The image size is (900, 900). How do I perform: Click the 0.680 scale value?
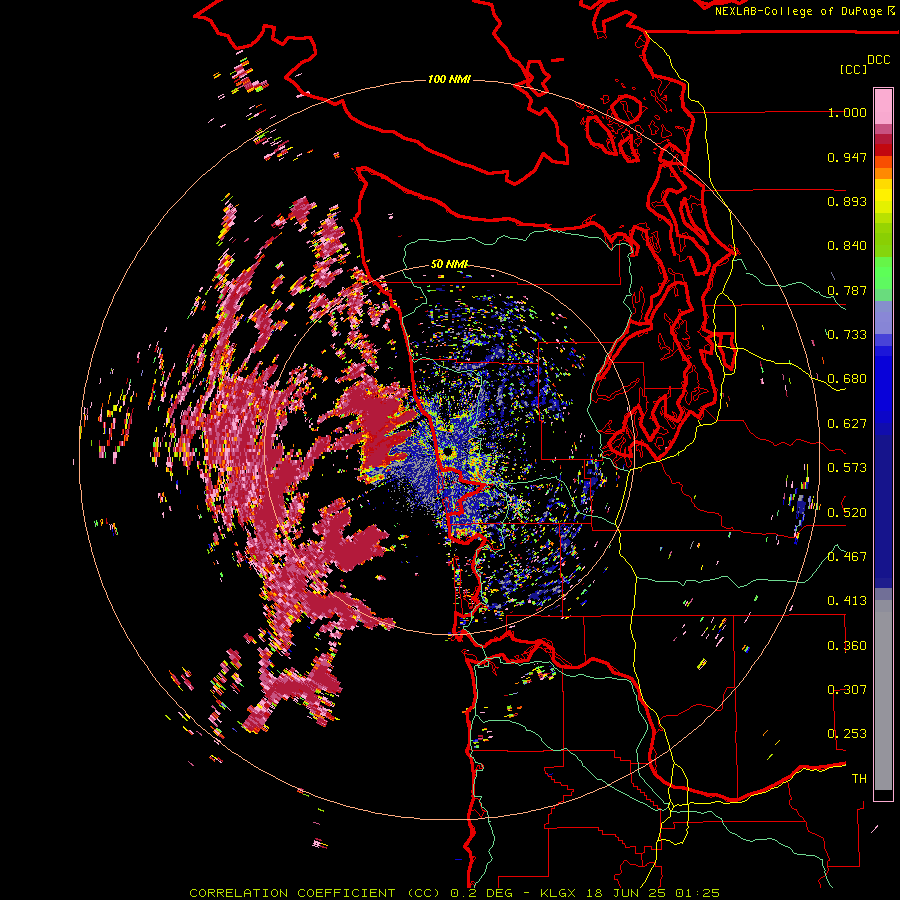click(847, 379)
